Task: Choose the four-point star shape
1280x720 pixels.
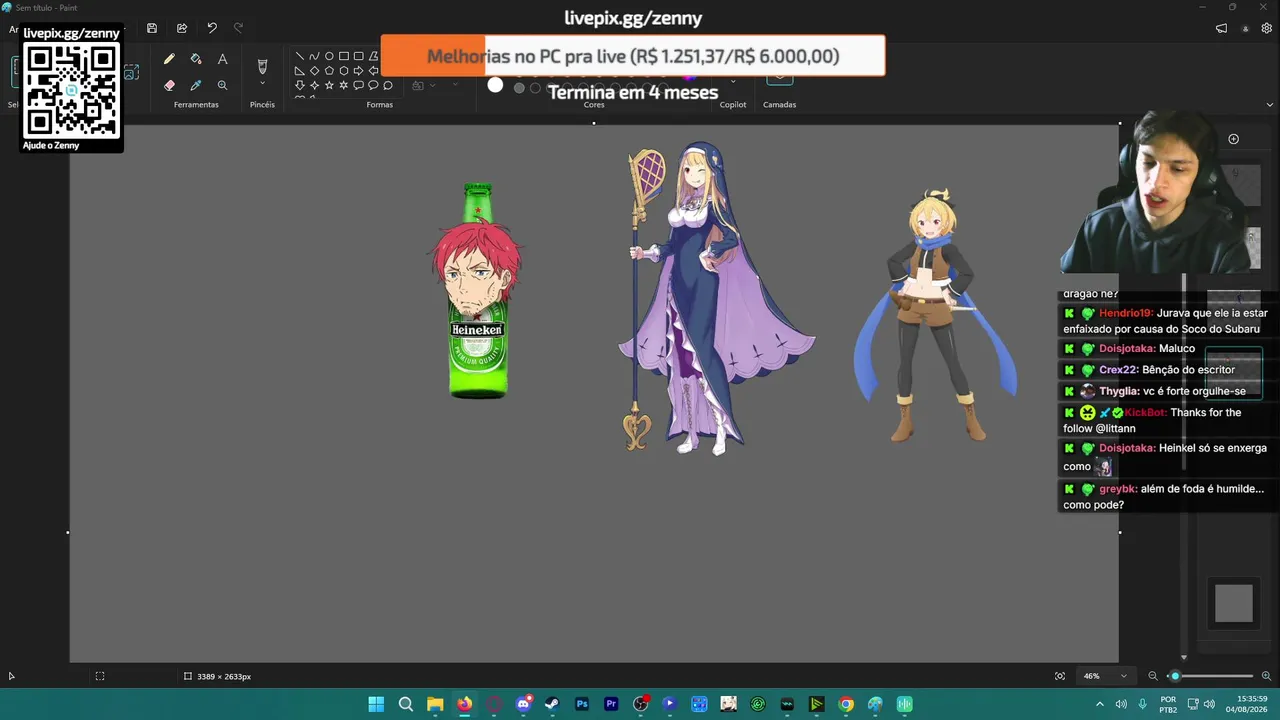Action: coord(314,86)
